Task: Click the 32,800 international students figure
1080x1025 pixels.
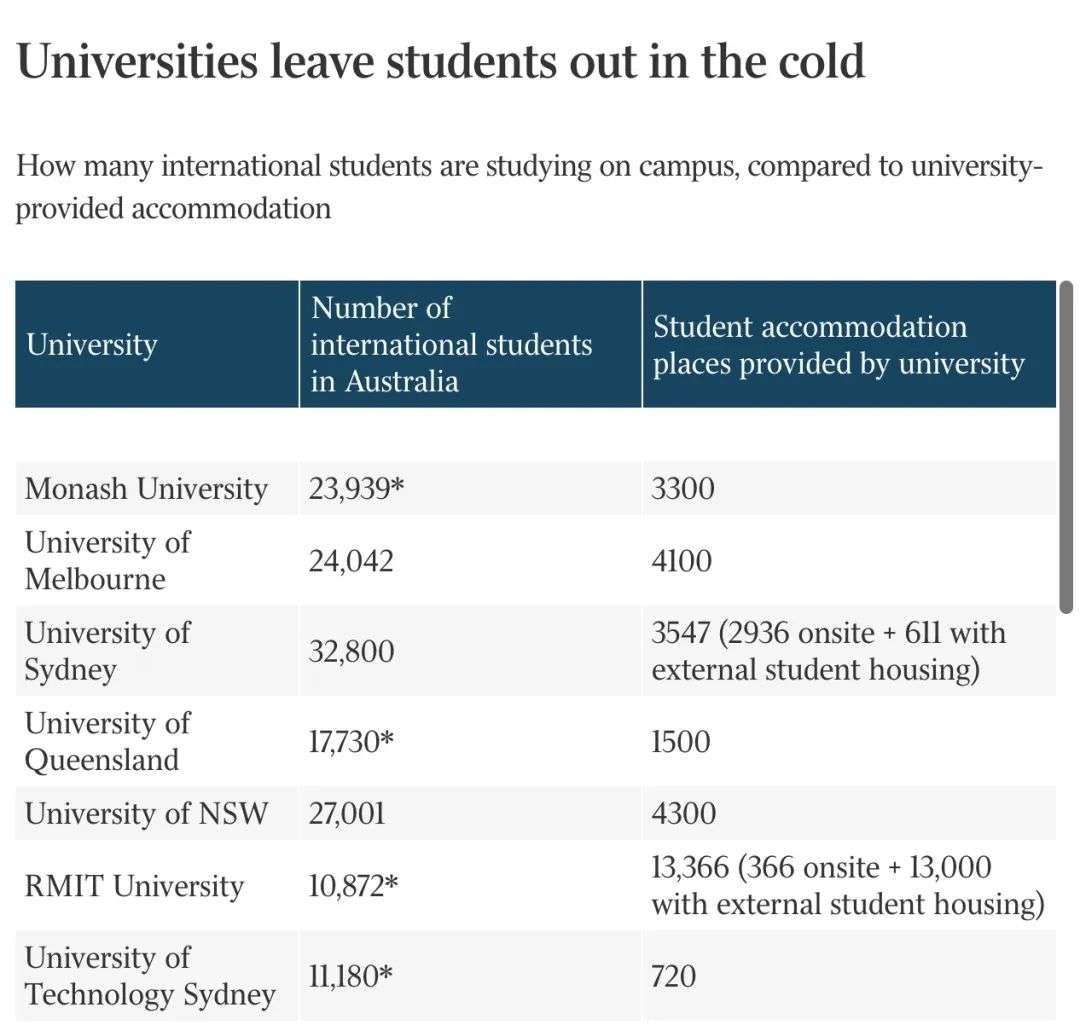Action: click(351, 651)
